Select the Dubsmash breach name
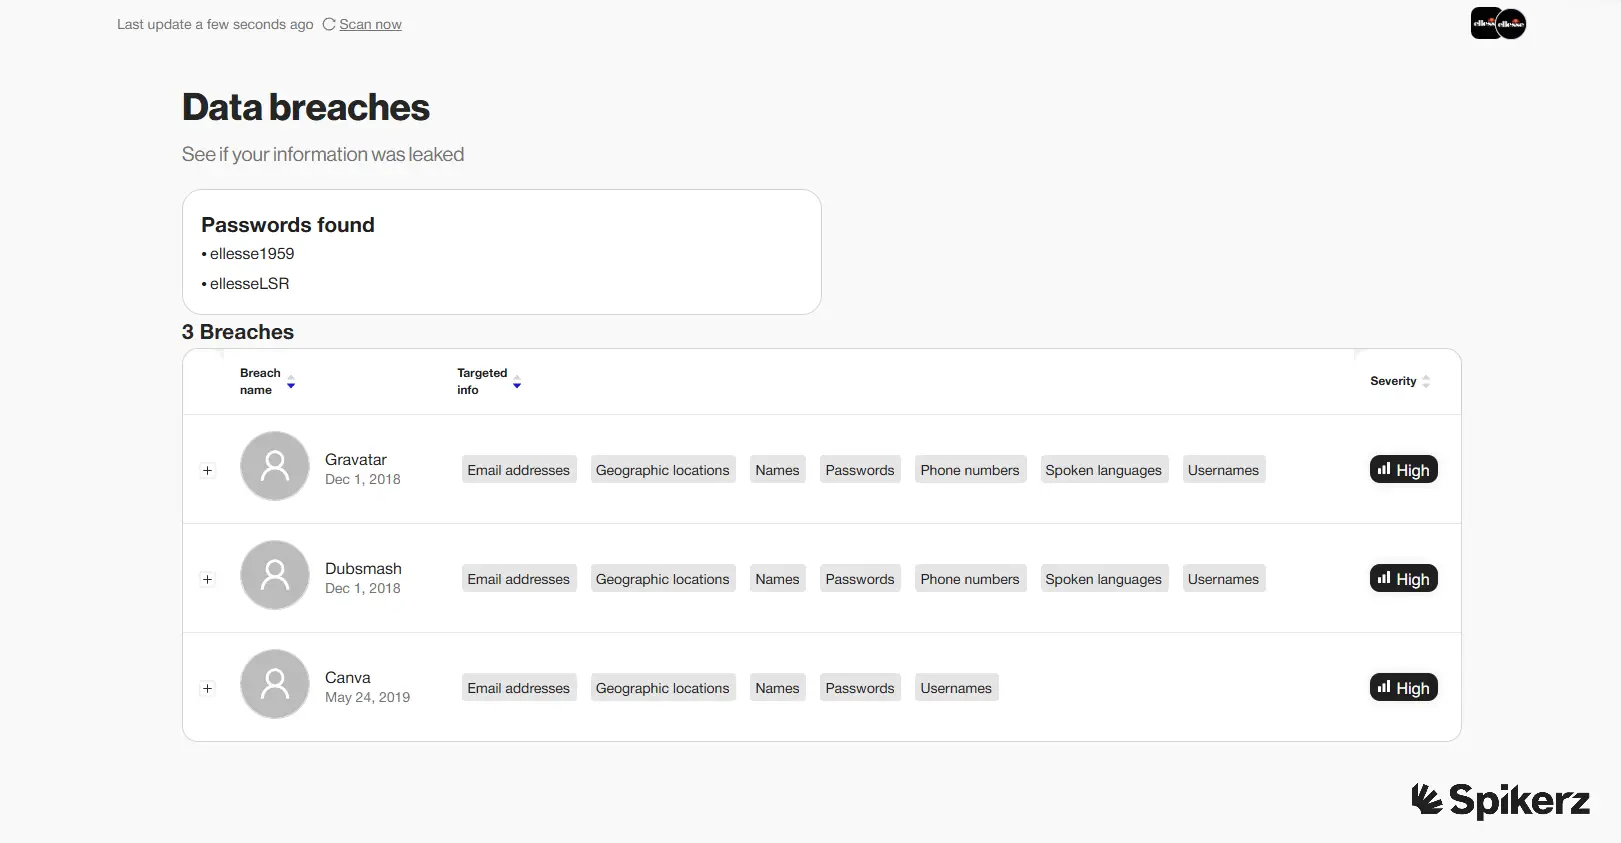The height and width of the screenshot is (843, 1621). 363,569
